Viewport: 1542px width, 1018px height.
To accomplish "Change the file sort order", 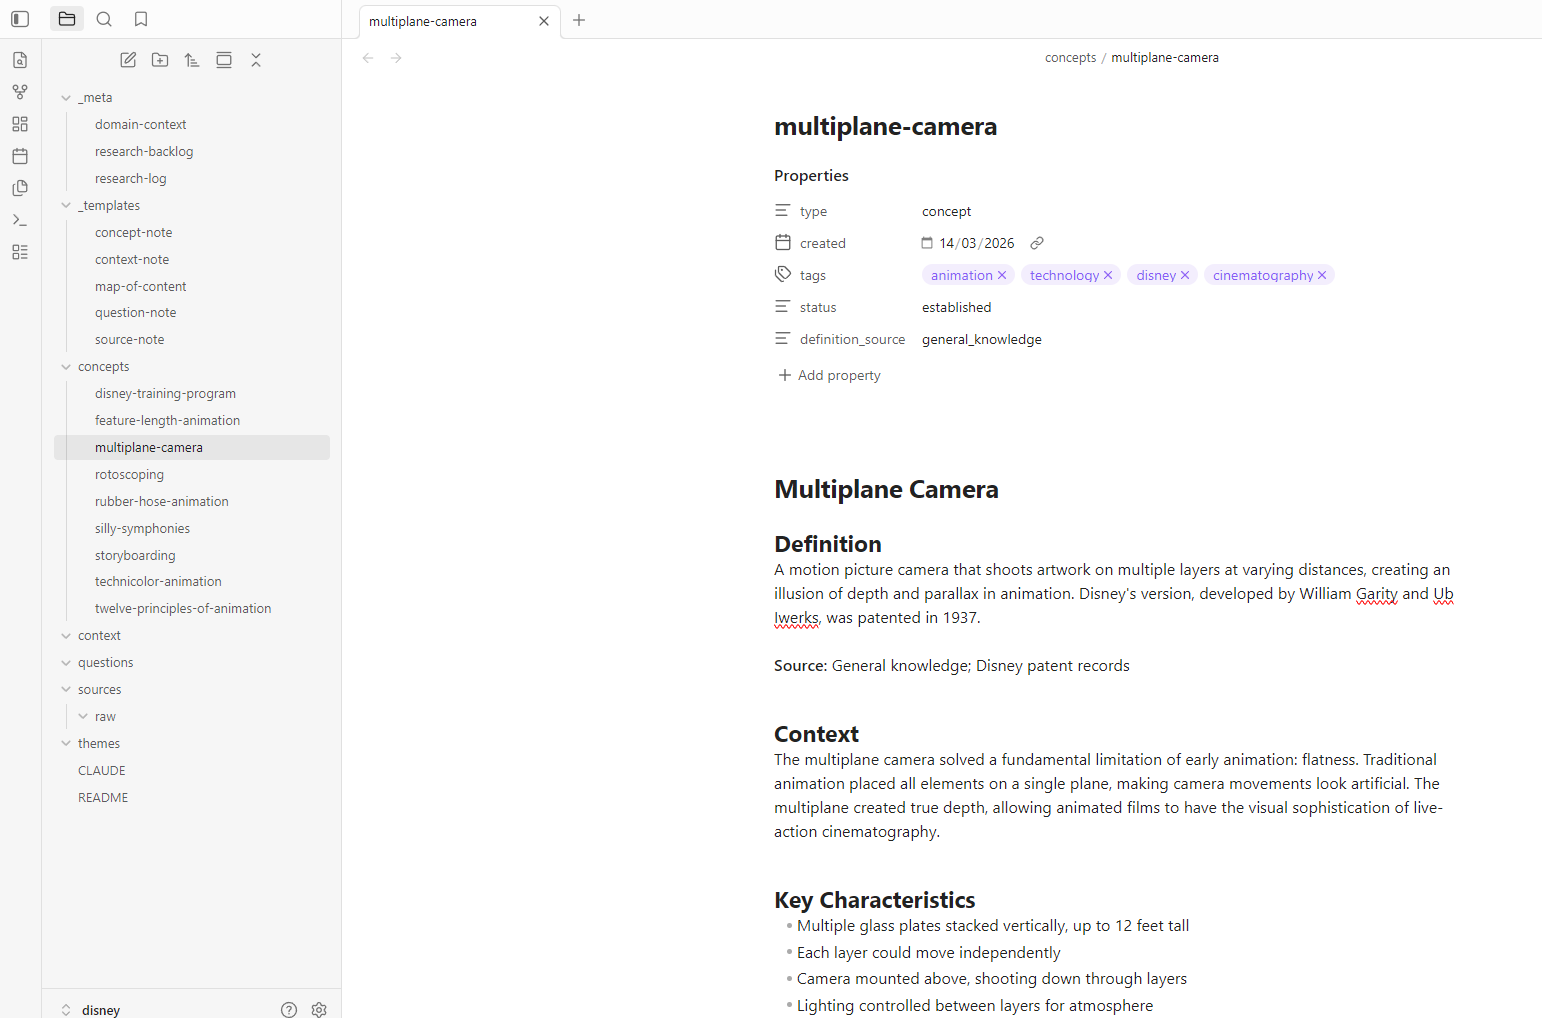I will [192, 60].
